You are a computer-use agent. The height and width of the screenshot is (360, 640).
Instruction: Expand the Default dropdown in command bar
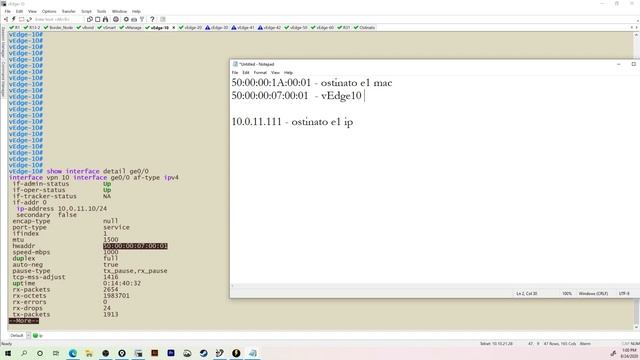point(28,336)
